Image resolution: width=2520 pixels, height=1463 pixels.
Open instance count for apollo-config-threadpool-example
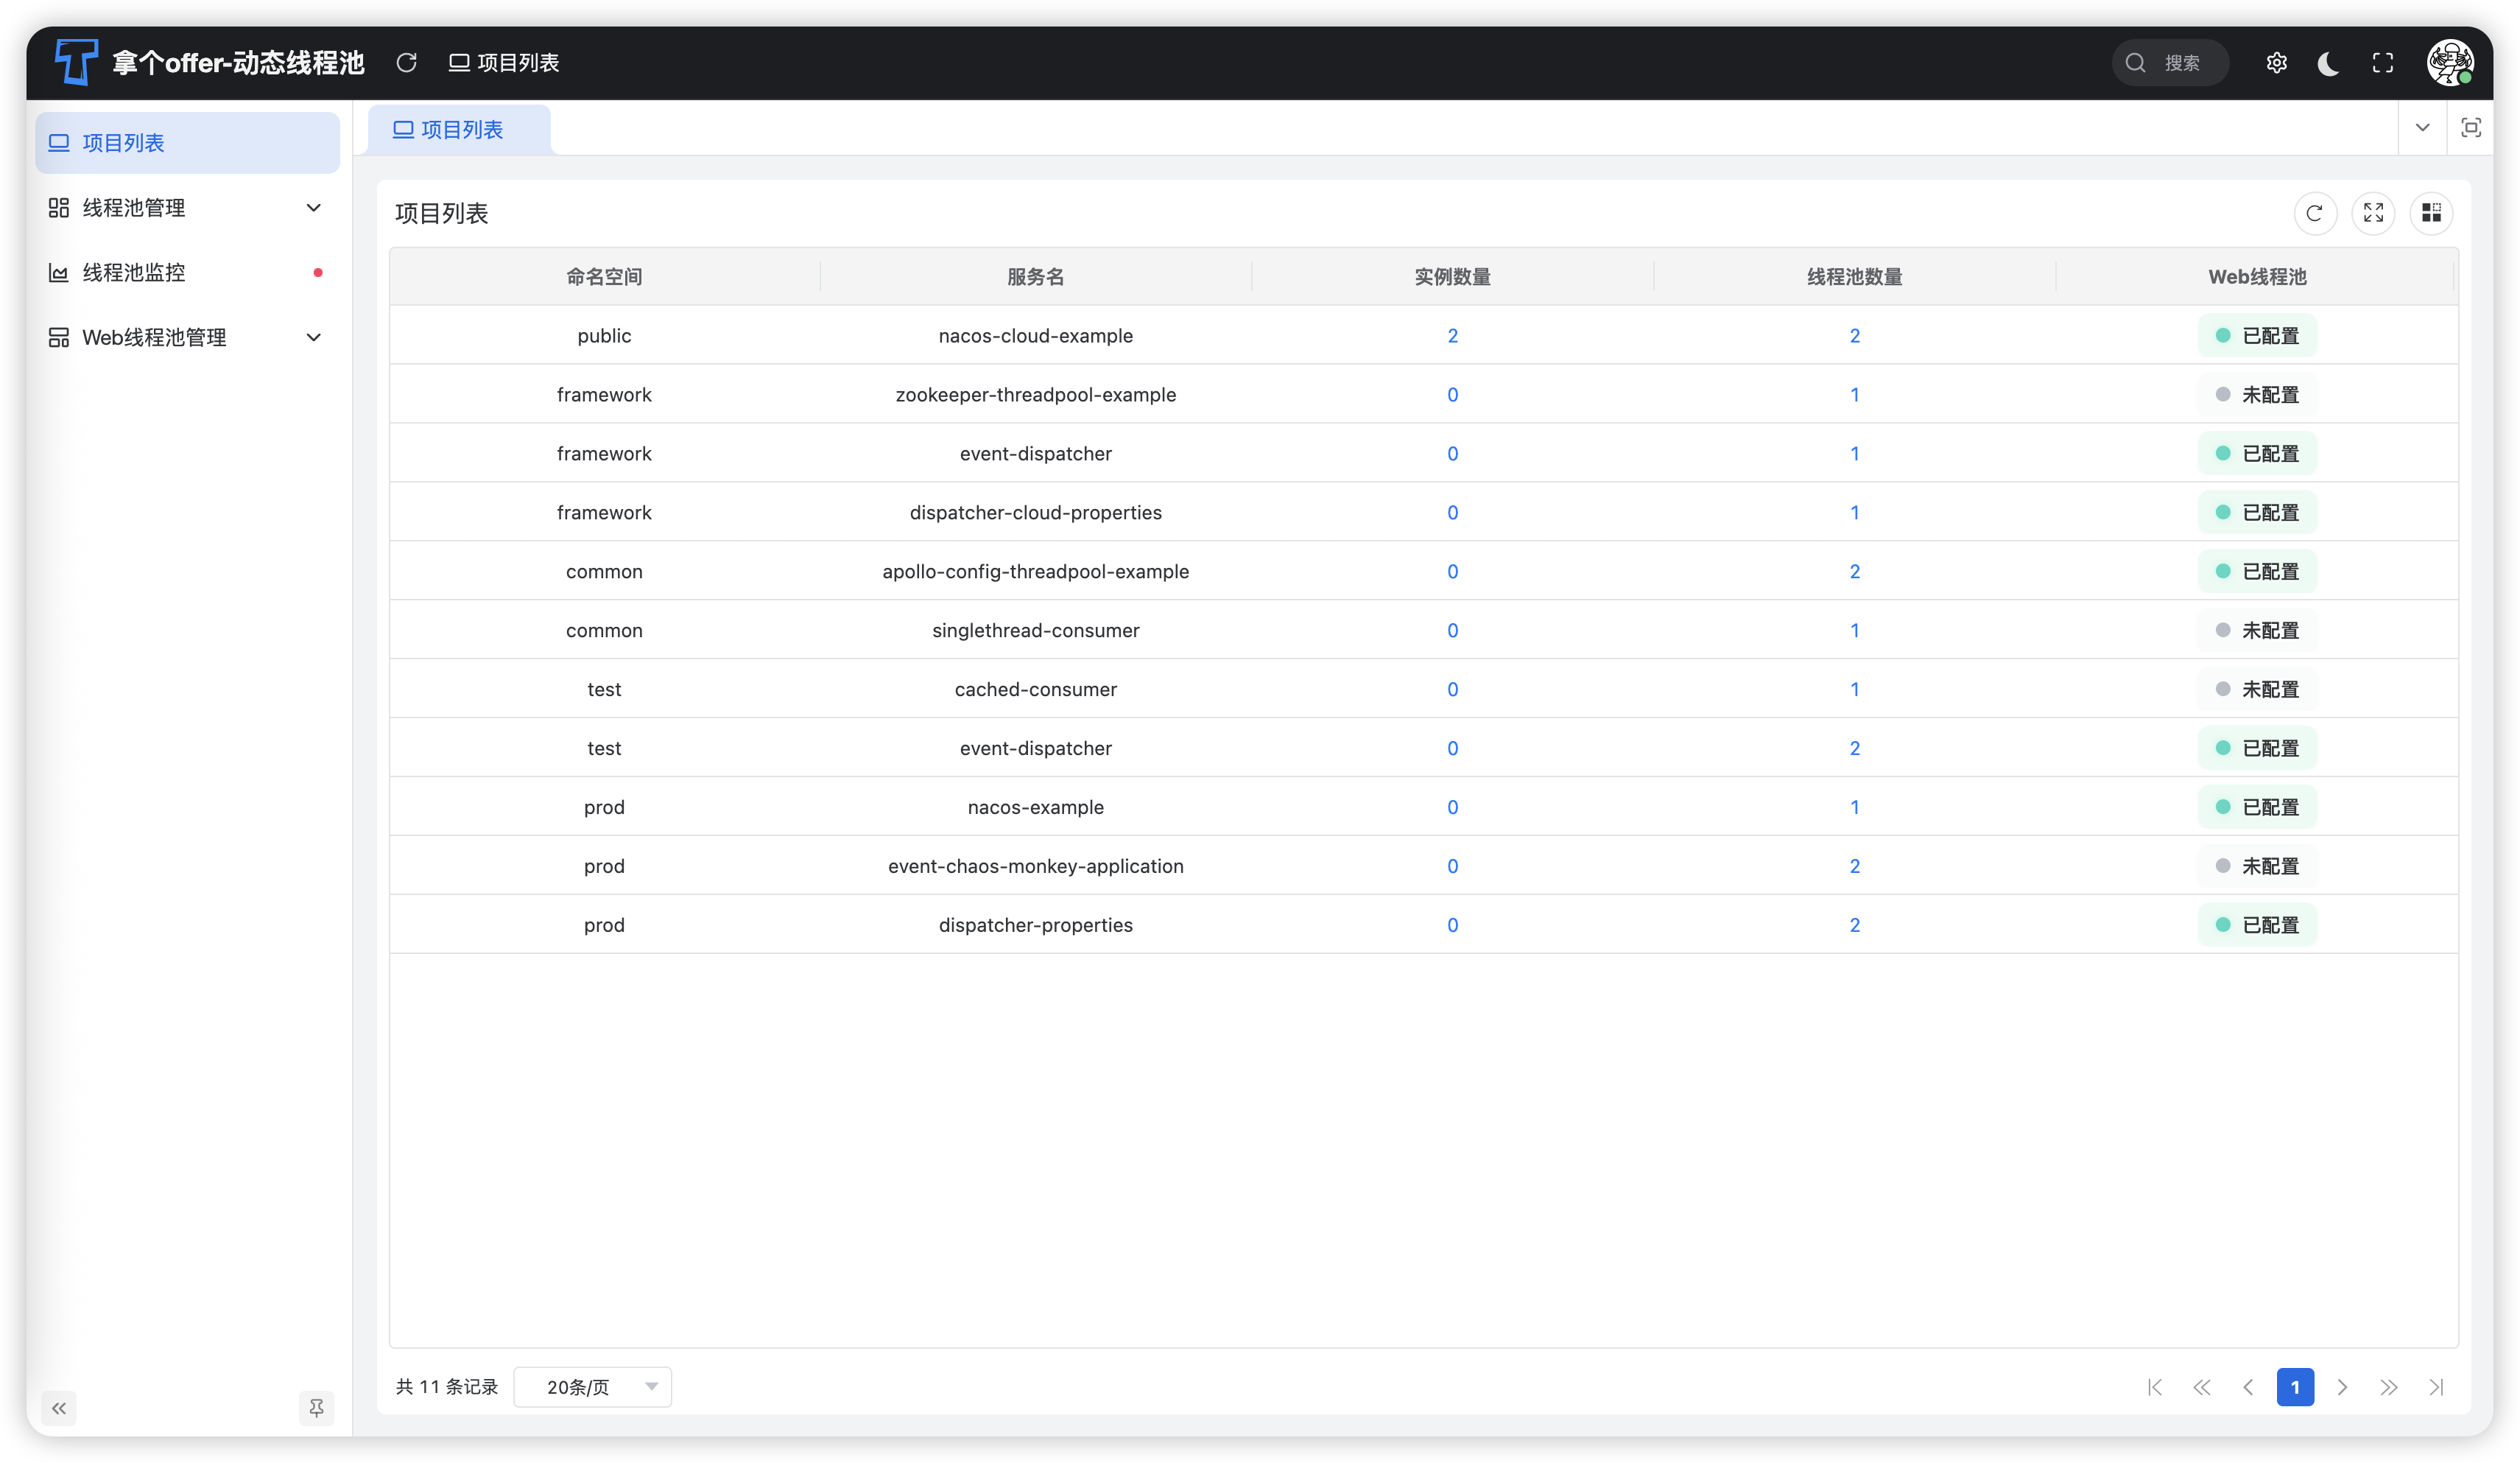pos(1452,572)
